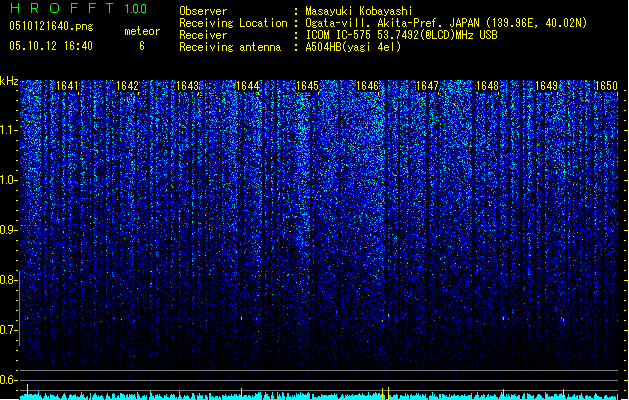The image size is (629, 400).
Task: Click yellow meteor marker below the 1649 tick
Action: click(x=563, y=393)
